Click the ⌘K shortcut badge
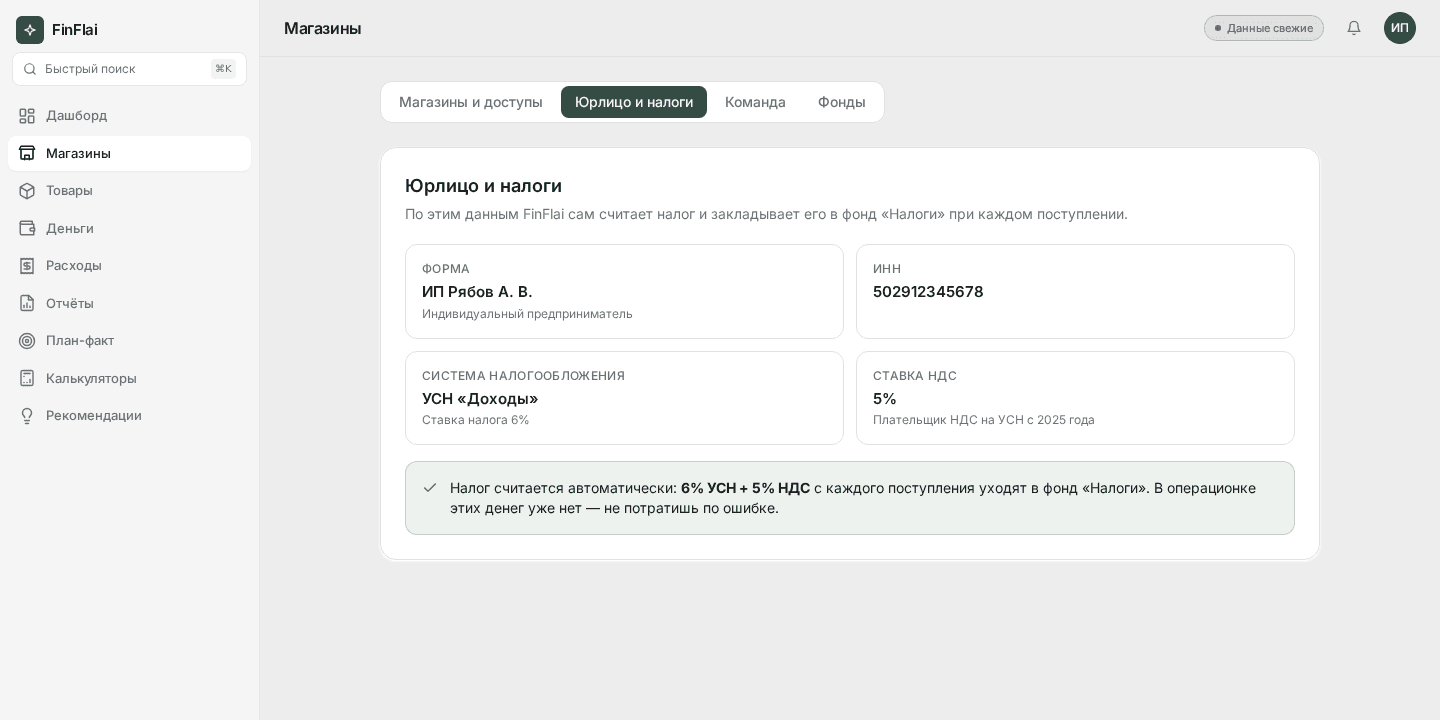 [223, 69]
